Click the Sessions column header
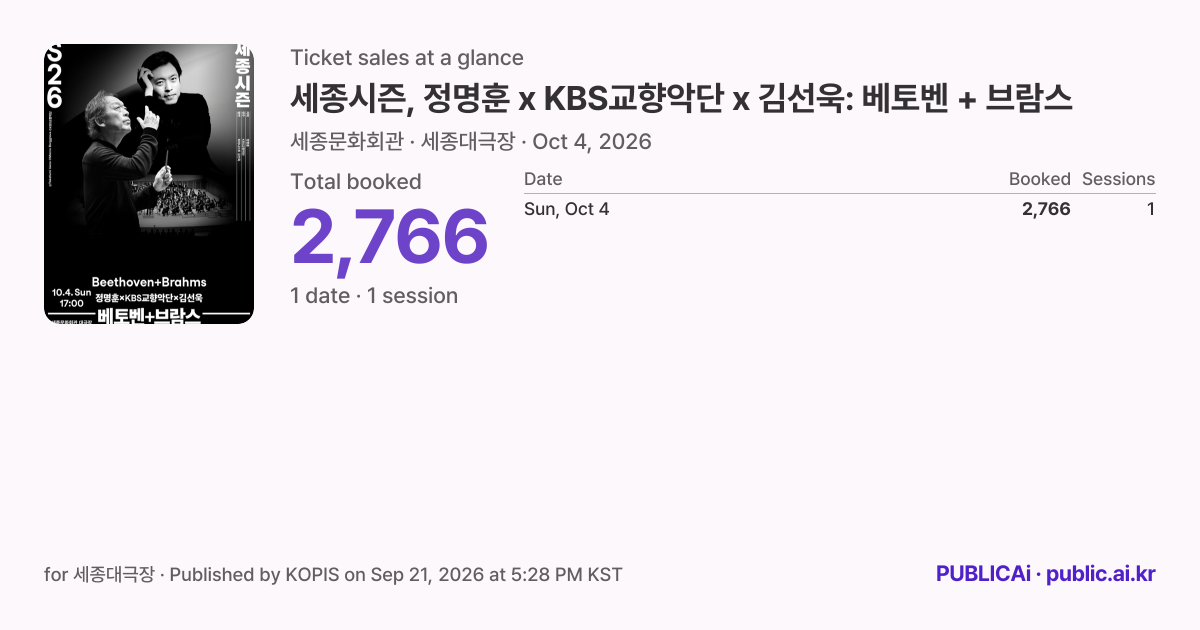This screenshot has height=630, width=1200. pos(1118,180)
